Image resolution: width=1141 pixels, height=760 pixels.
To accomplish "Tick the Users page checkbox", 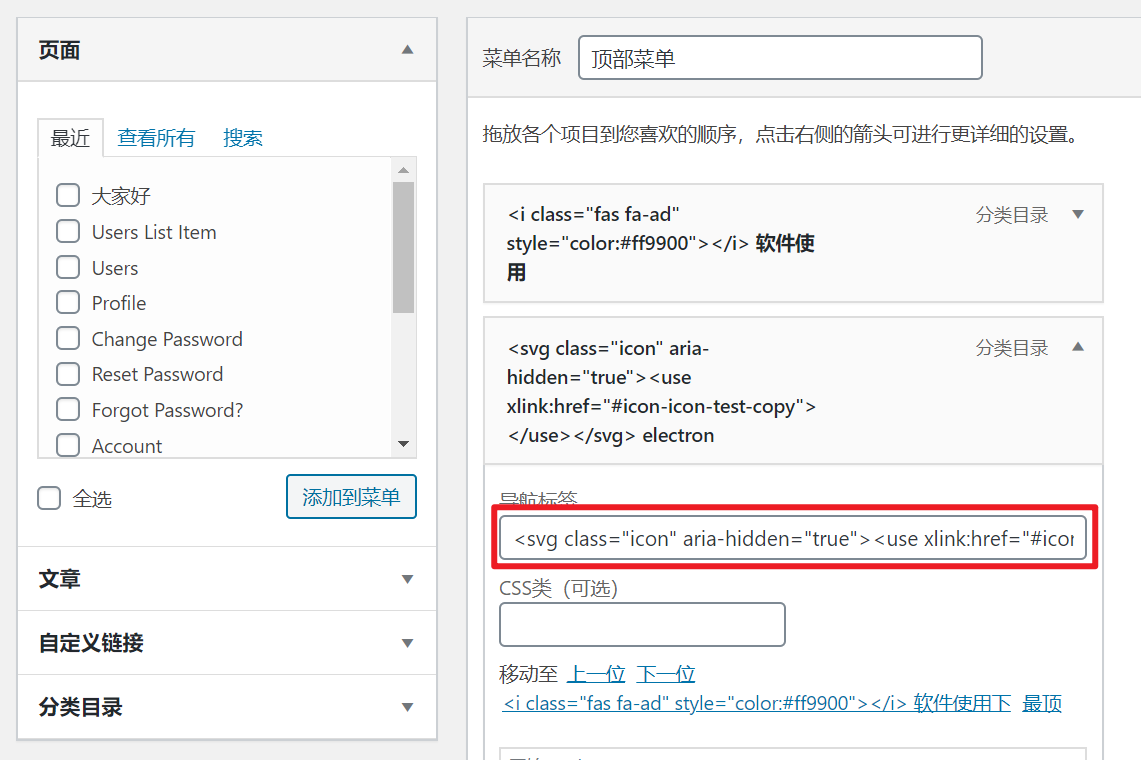I will click(x=68, y=267).
